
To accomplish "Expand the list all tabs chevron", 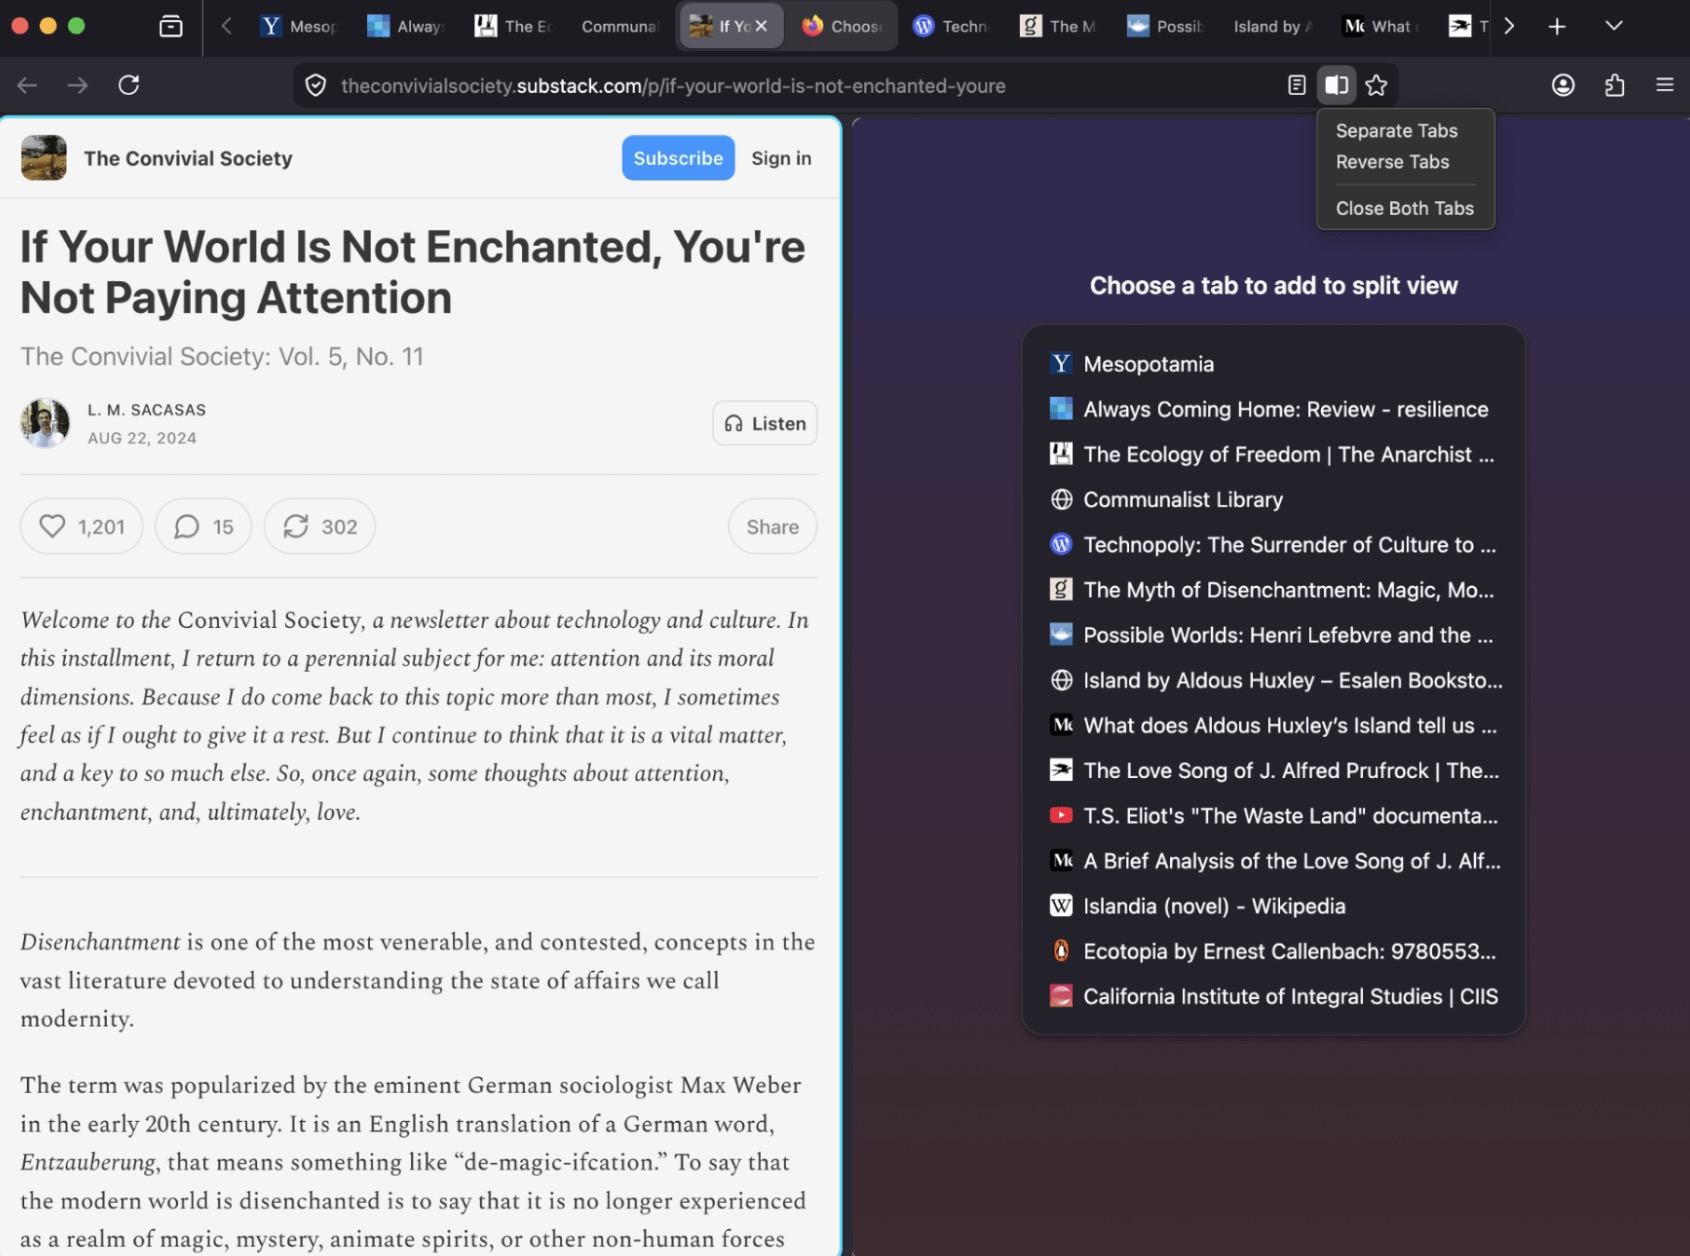I will click(x=1613, y=27).
